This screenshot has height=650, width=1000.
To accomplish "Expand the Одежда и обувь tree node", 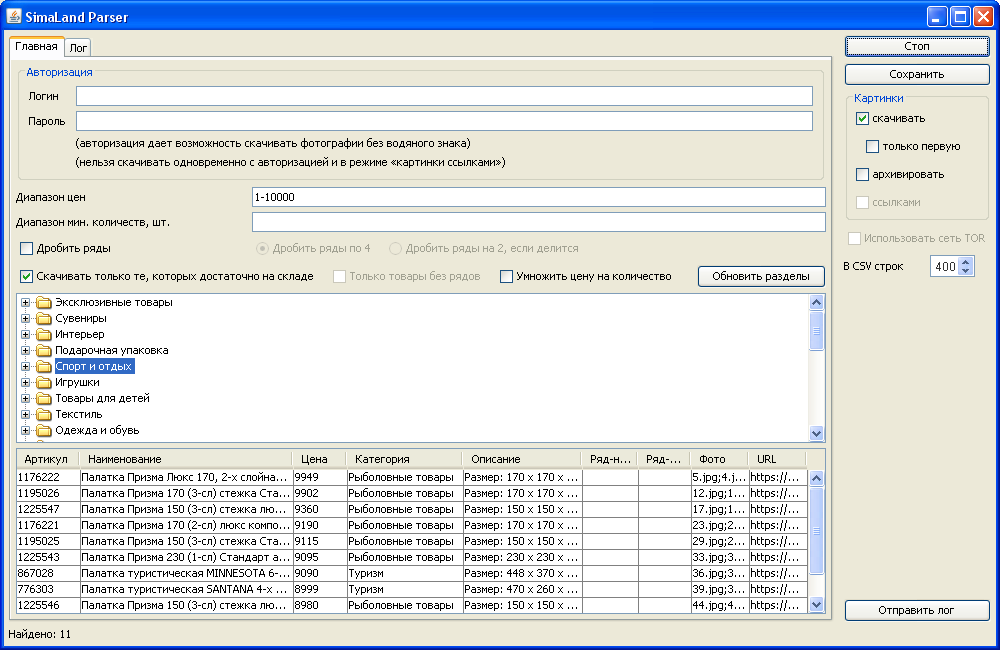I will pos(26,430).
